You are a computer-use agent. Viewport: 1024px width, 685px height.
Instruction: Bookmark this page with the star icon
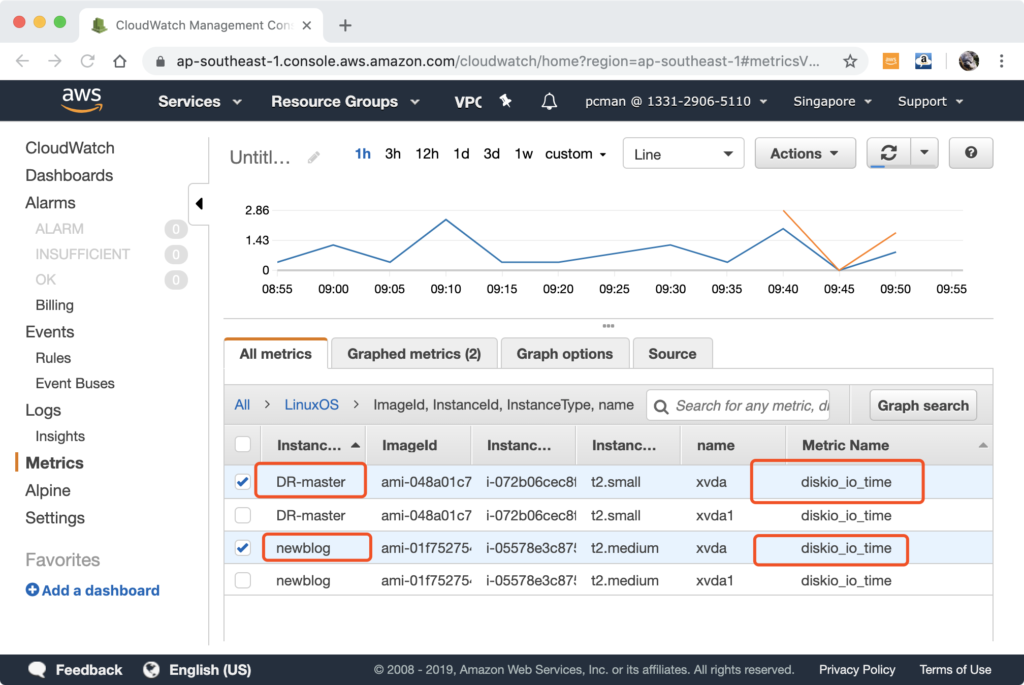[x=850, y=61]
